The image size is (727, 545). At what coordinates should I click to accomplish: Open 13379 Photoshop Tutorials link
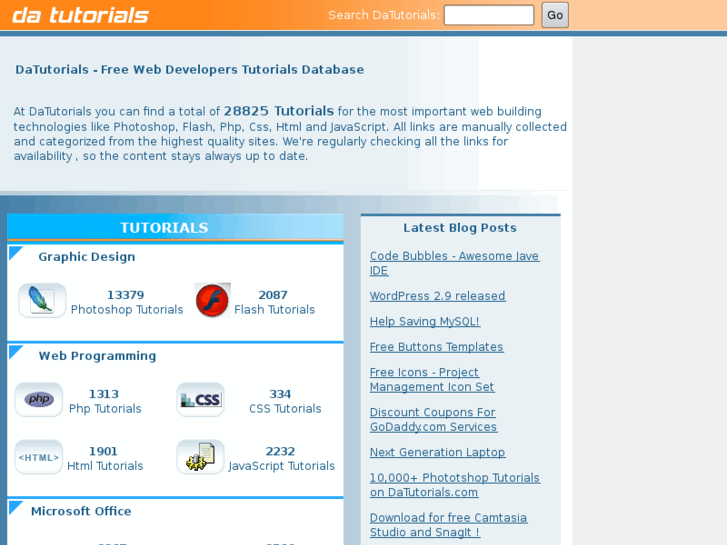tap(127, 302)
